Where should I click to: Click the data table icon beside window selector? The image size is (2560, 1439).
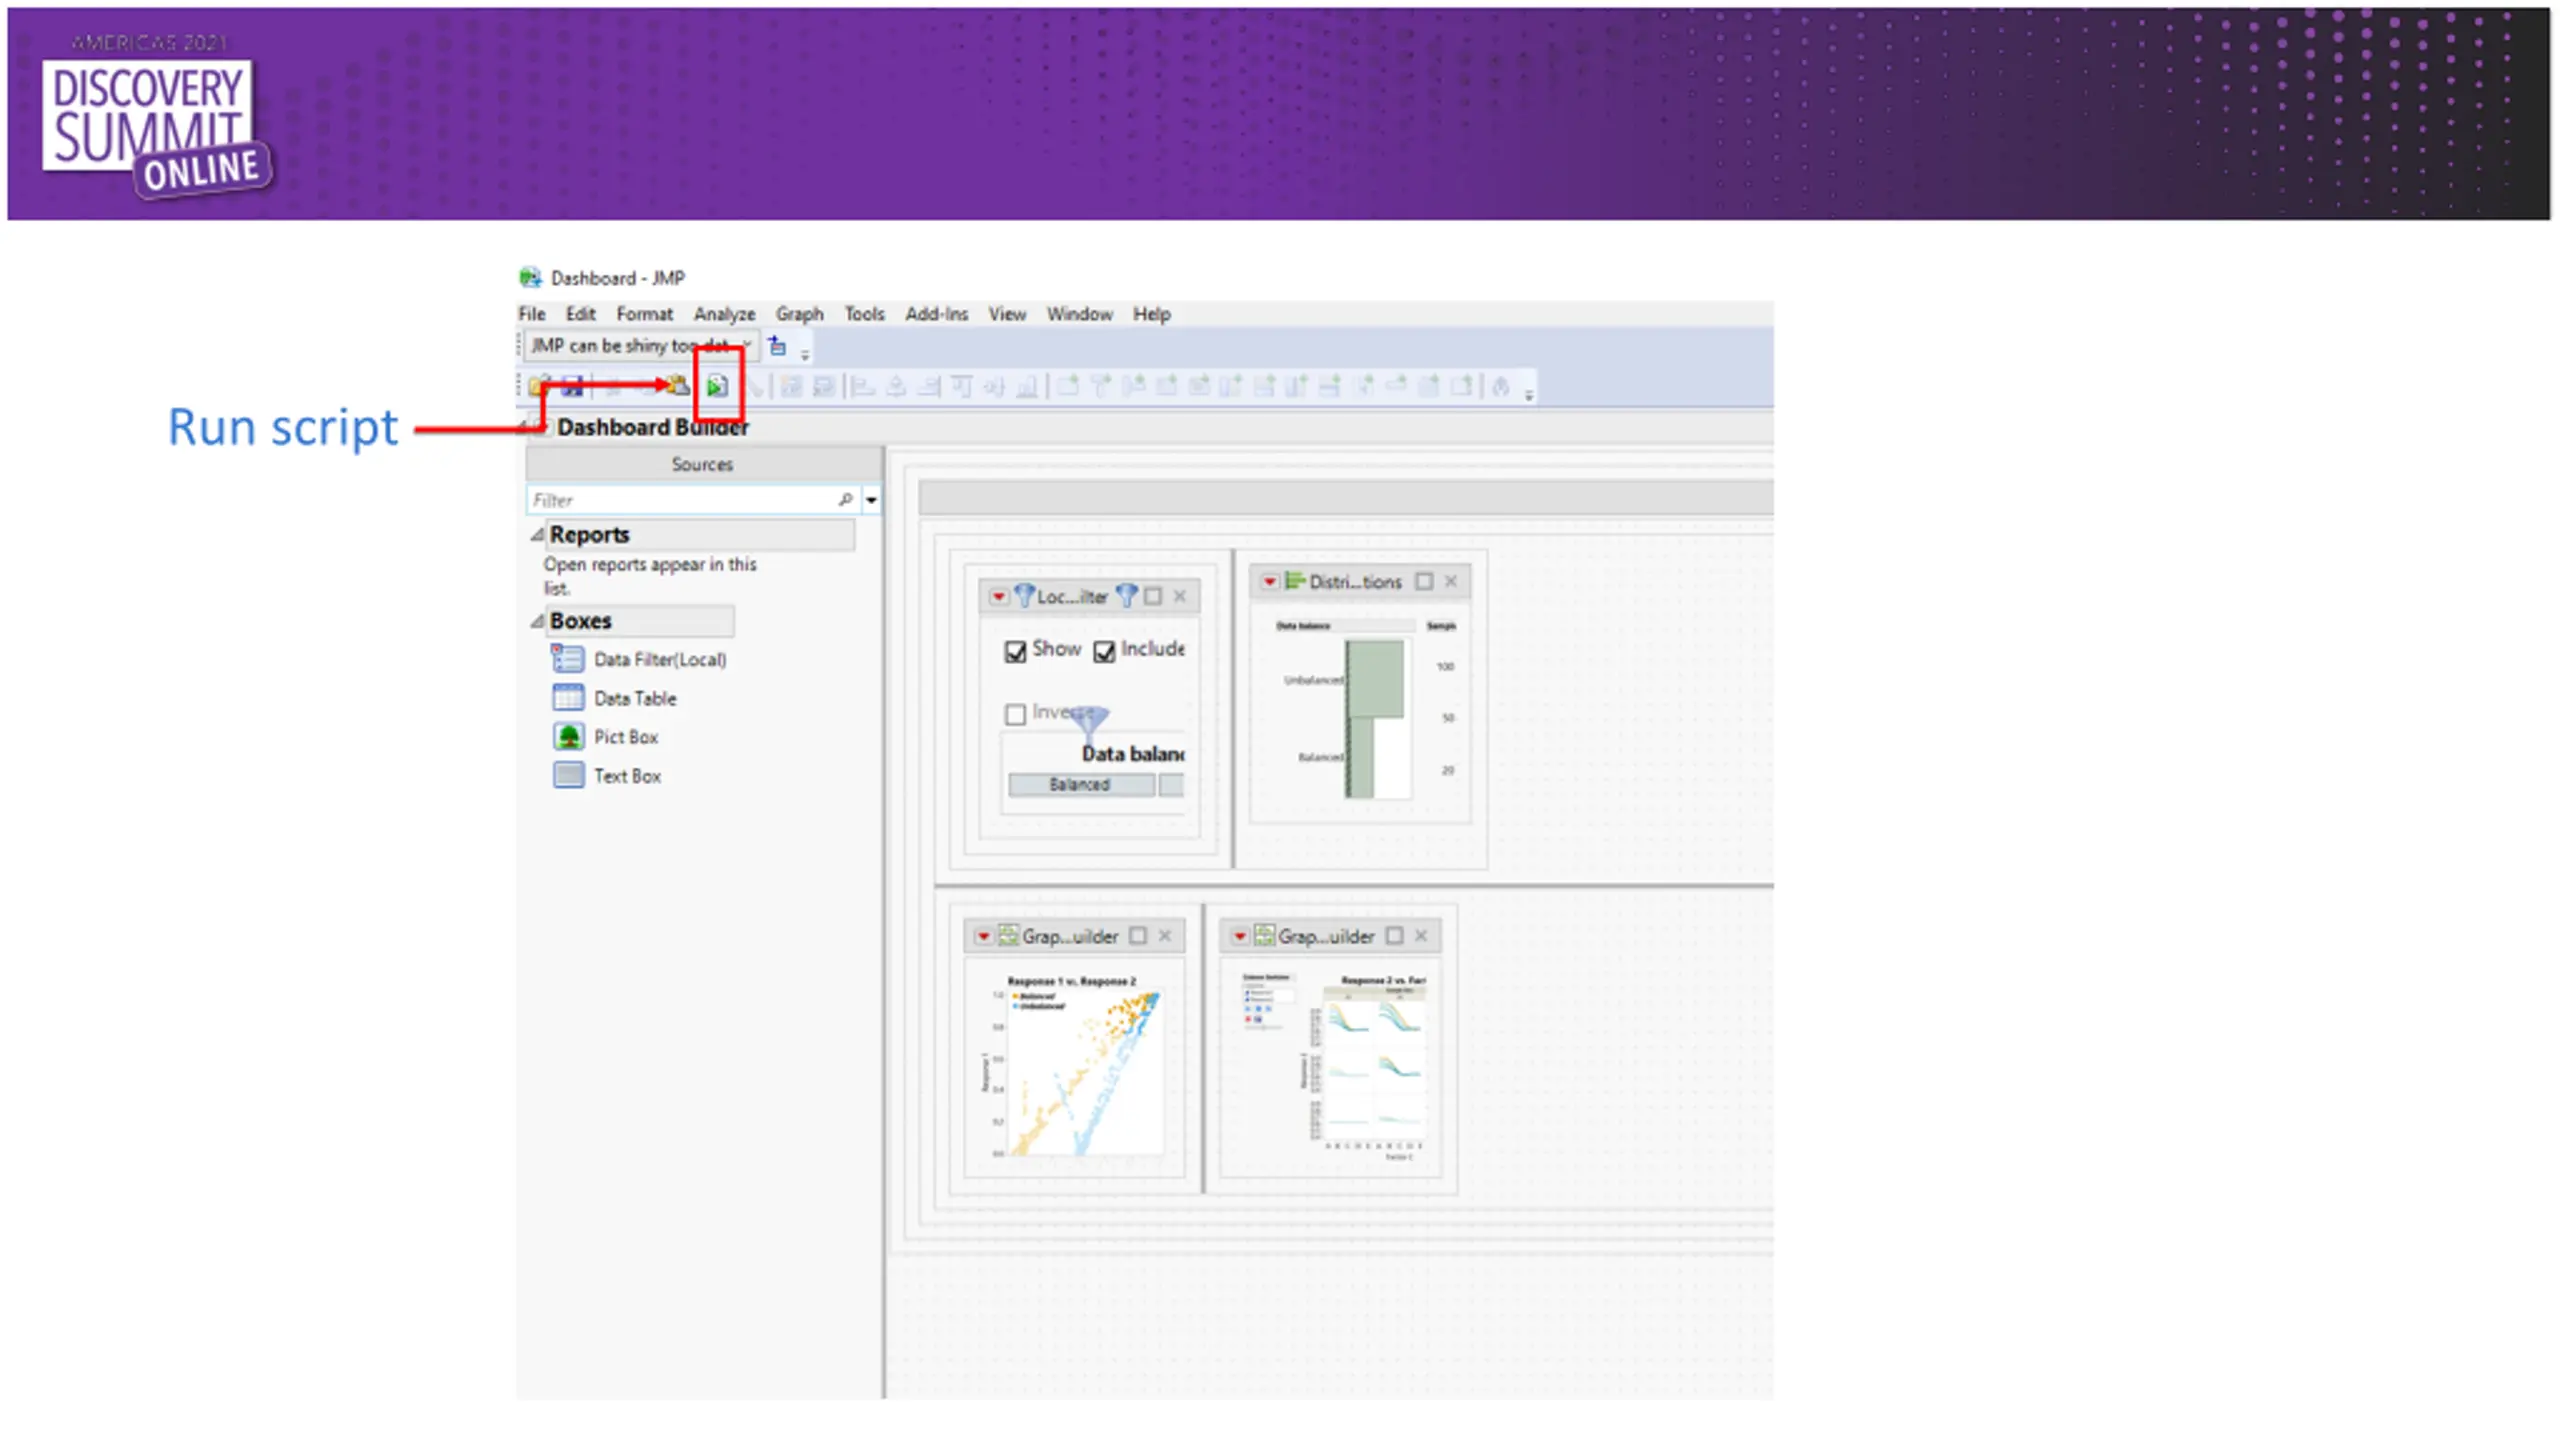(x=777, y=346)
